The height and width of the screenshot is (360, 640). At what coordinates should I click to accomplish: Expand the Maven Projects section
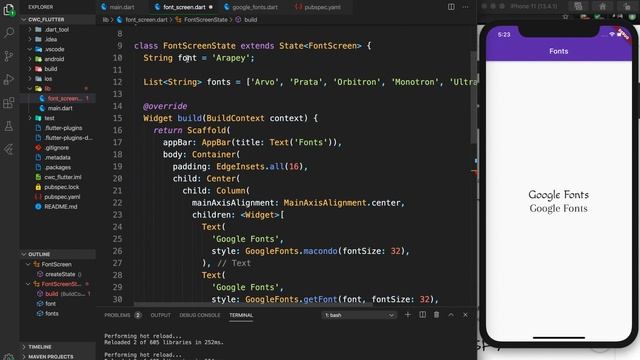58,356
